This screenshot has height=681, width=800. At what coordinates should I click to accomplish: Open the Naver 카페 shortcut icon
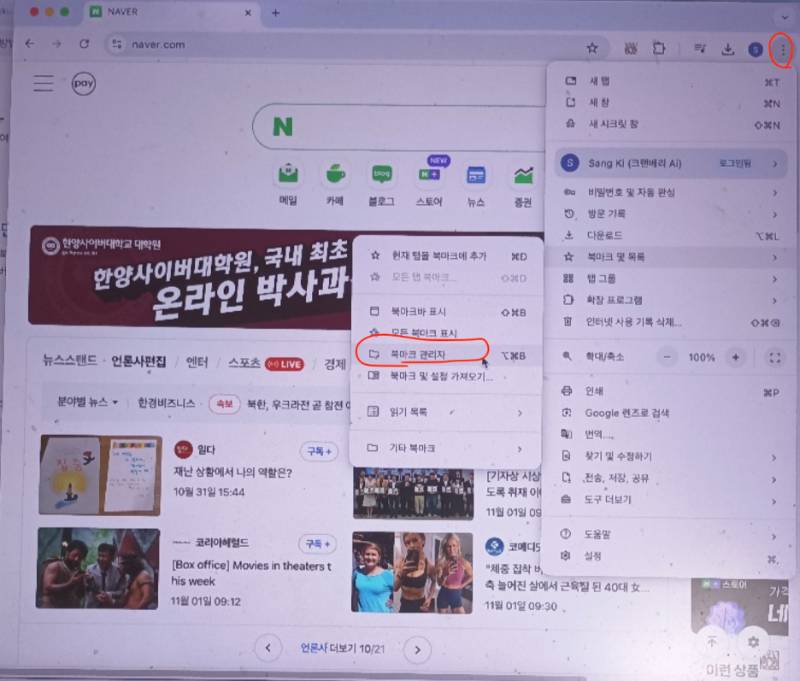(x=334, y=175)
